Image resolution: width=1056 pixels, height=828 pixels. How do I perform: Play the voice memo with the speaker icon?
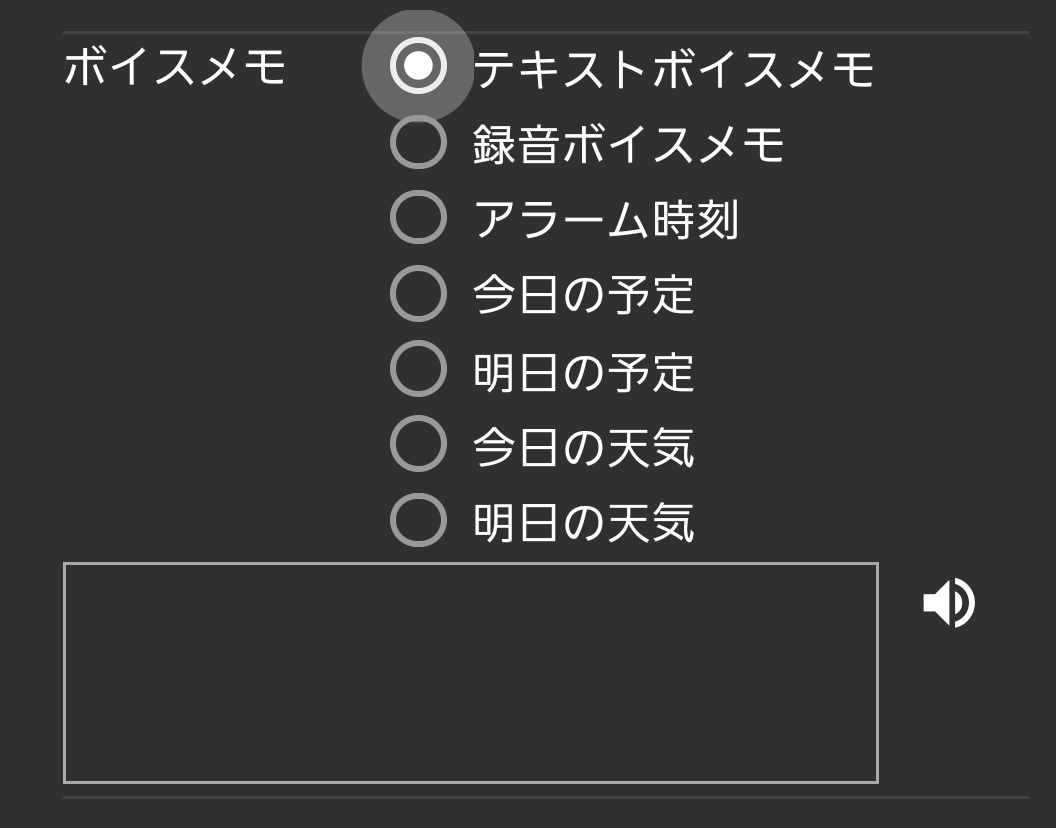tap(948, 603)
